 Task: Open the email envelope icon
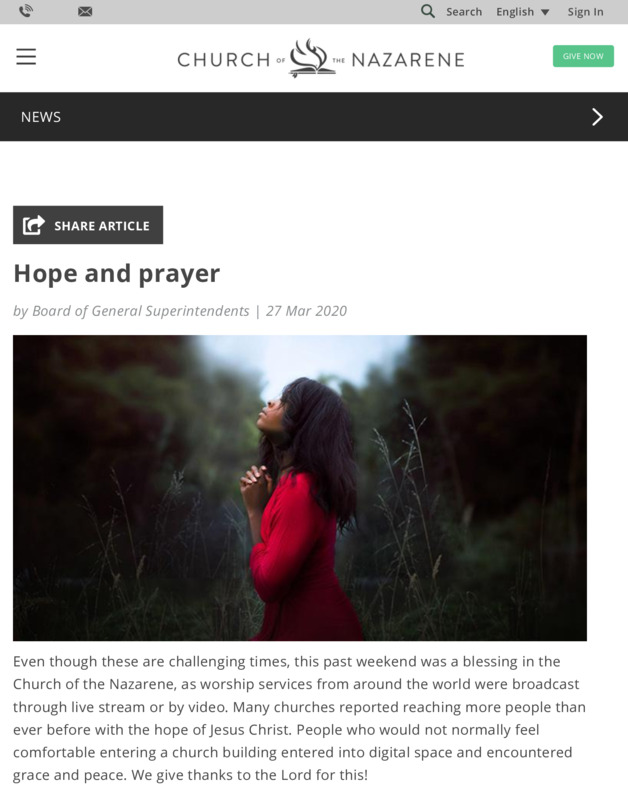pos(85,12)
